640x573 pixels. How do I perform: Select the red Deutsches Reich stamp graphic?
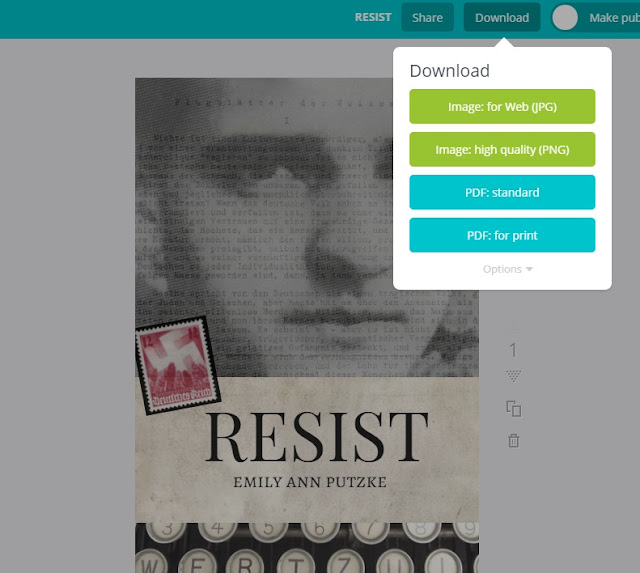[178, 365]
